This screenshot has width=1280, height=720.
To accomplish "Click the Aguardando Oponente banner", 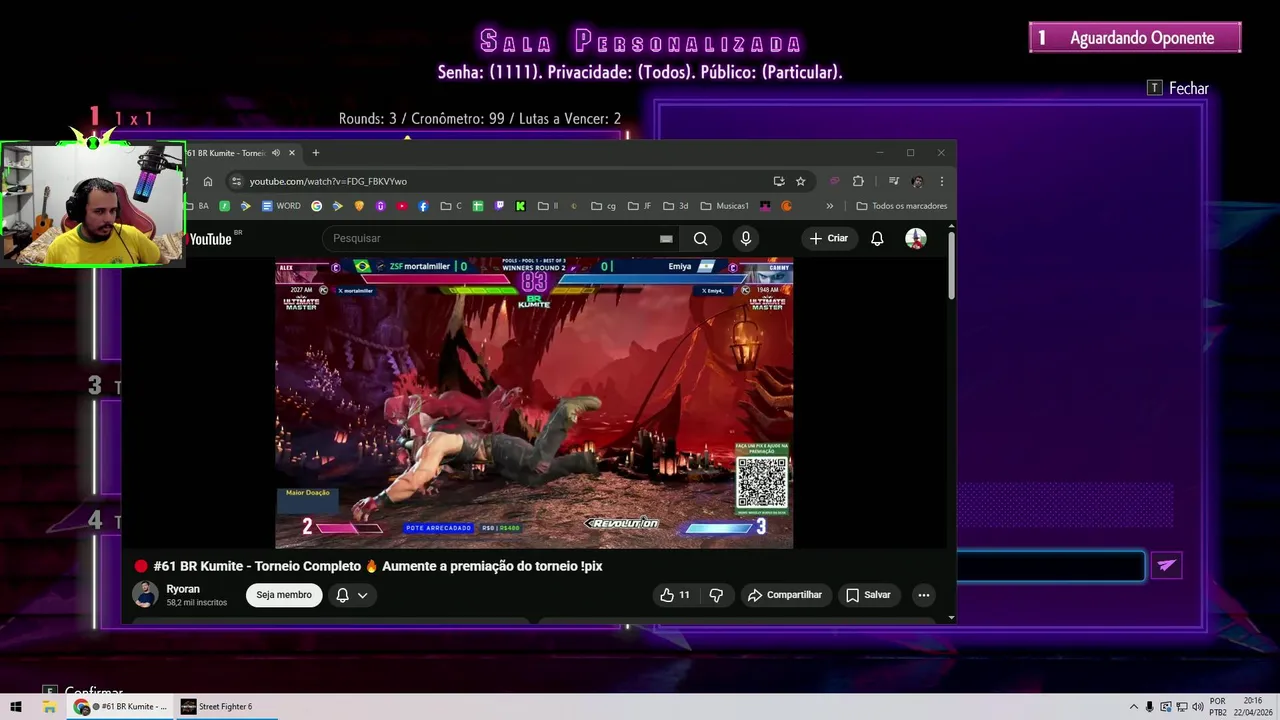I will pos(1135,38).
